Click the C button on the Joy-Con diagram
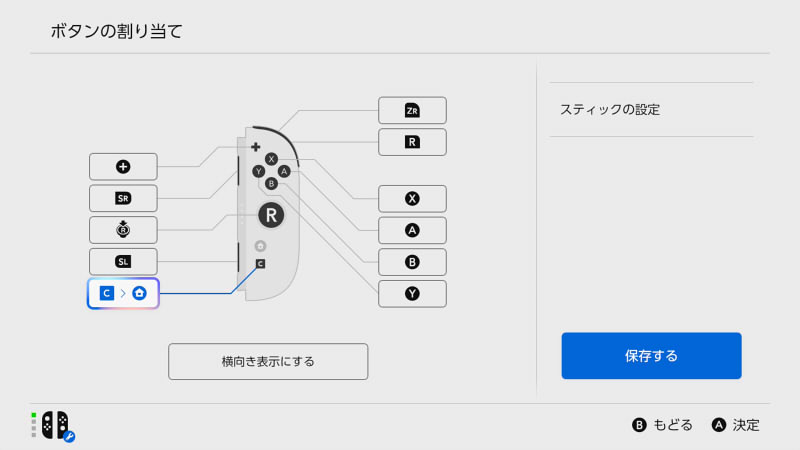This screenshot has height=450, width=800. coord(260,264)
